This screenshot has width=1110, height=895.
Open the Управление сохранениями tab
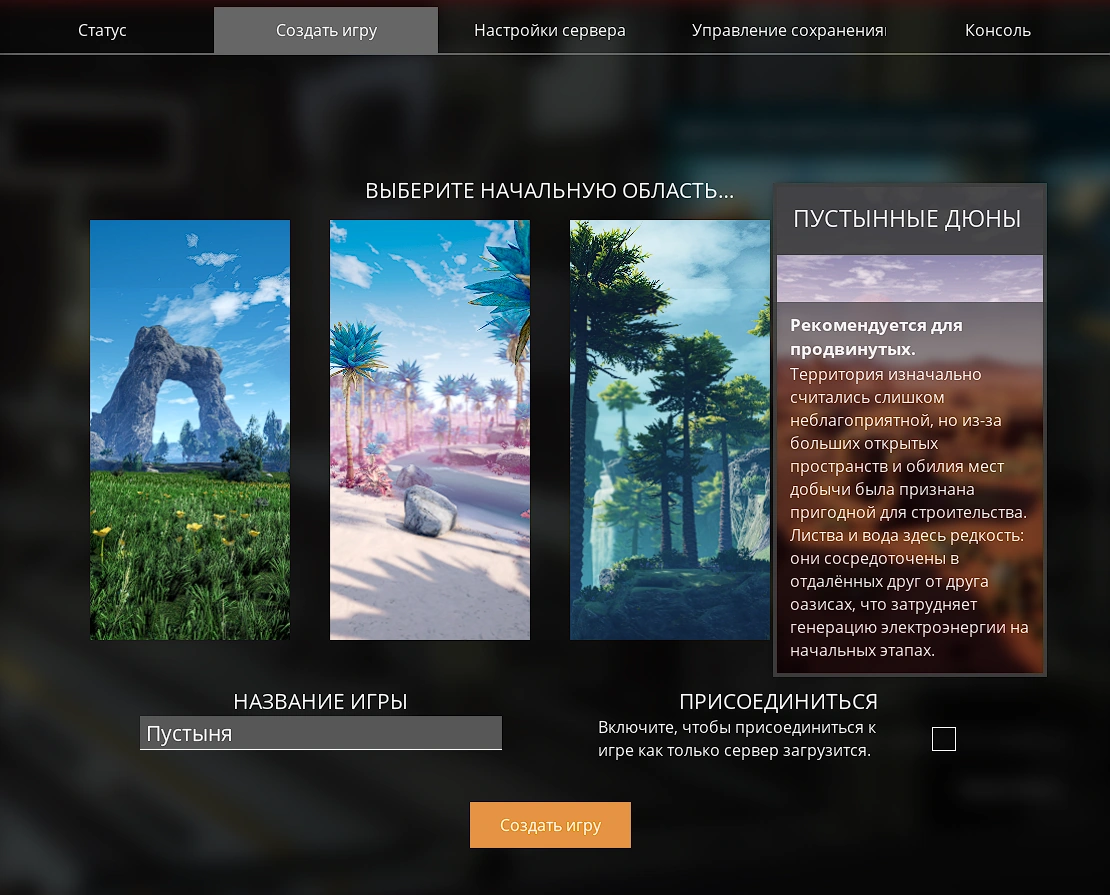(x=789, y=30)
